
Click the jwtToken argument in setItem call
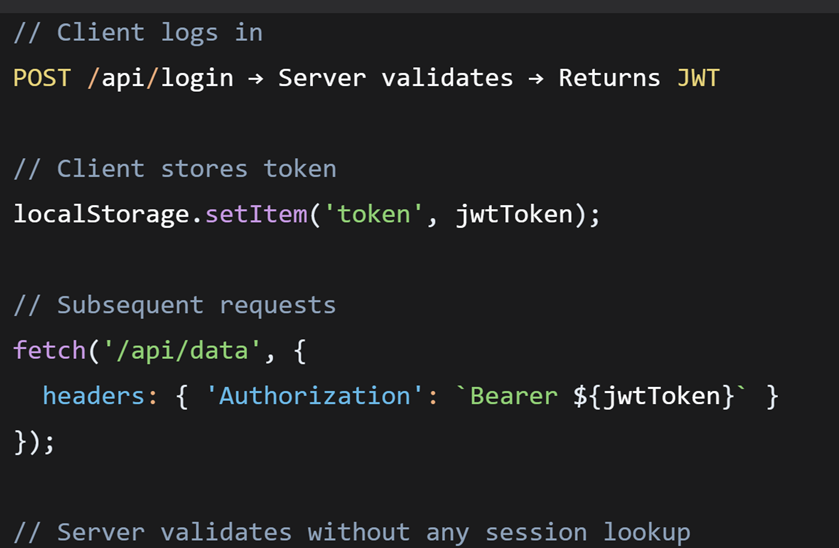(x=514, y=215)
